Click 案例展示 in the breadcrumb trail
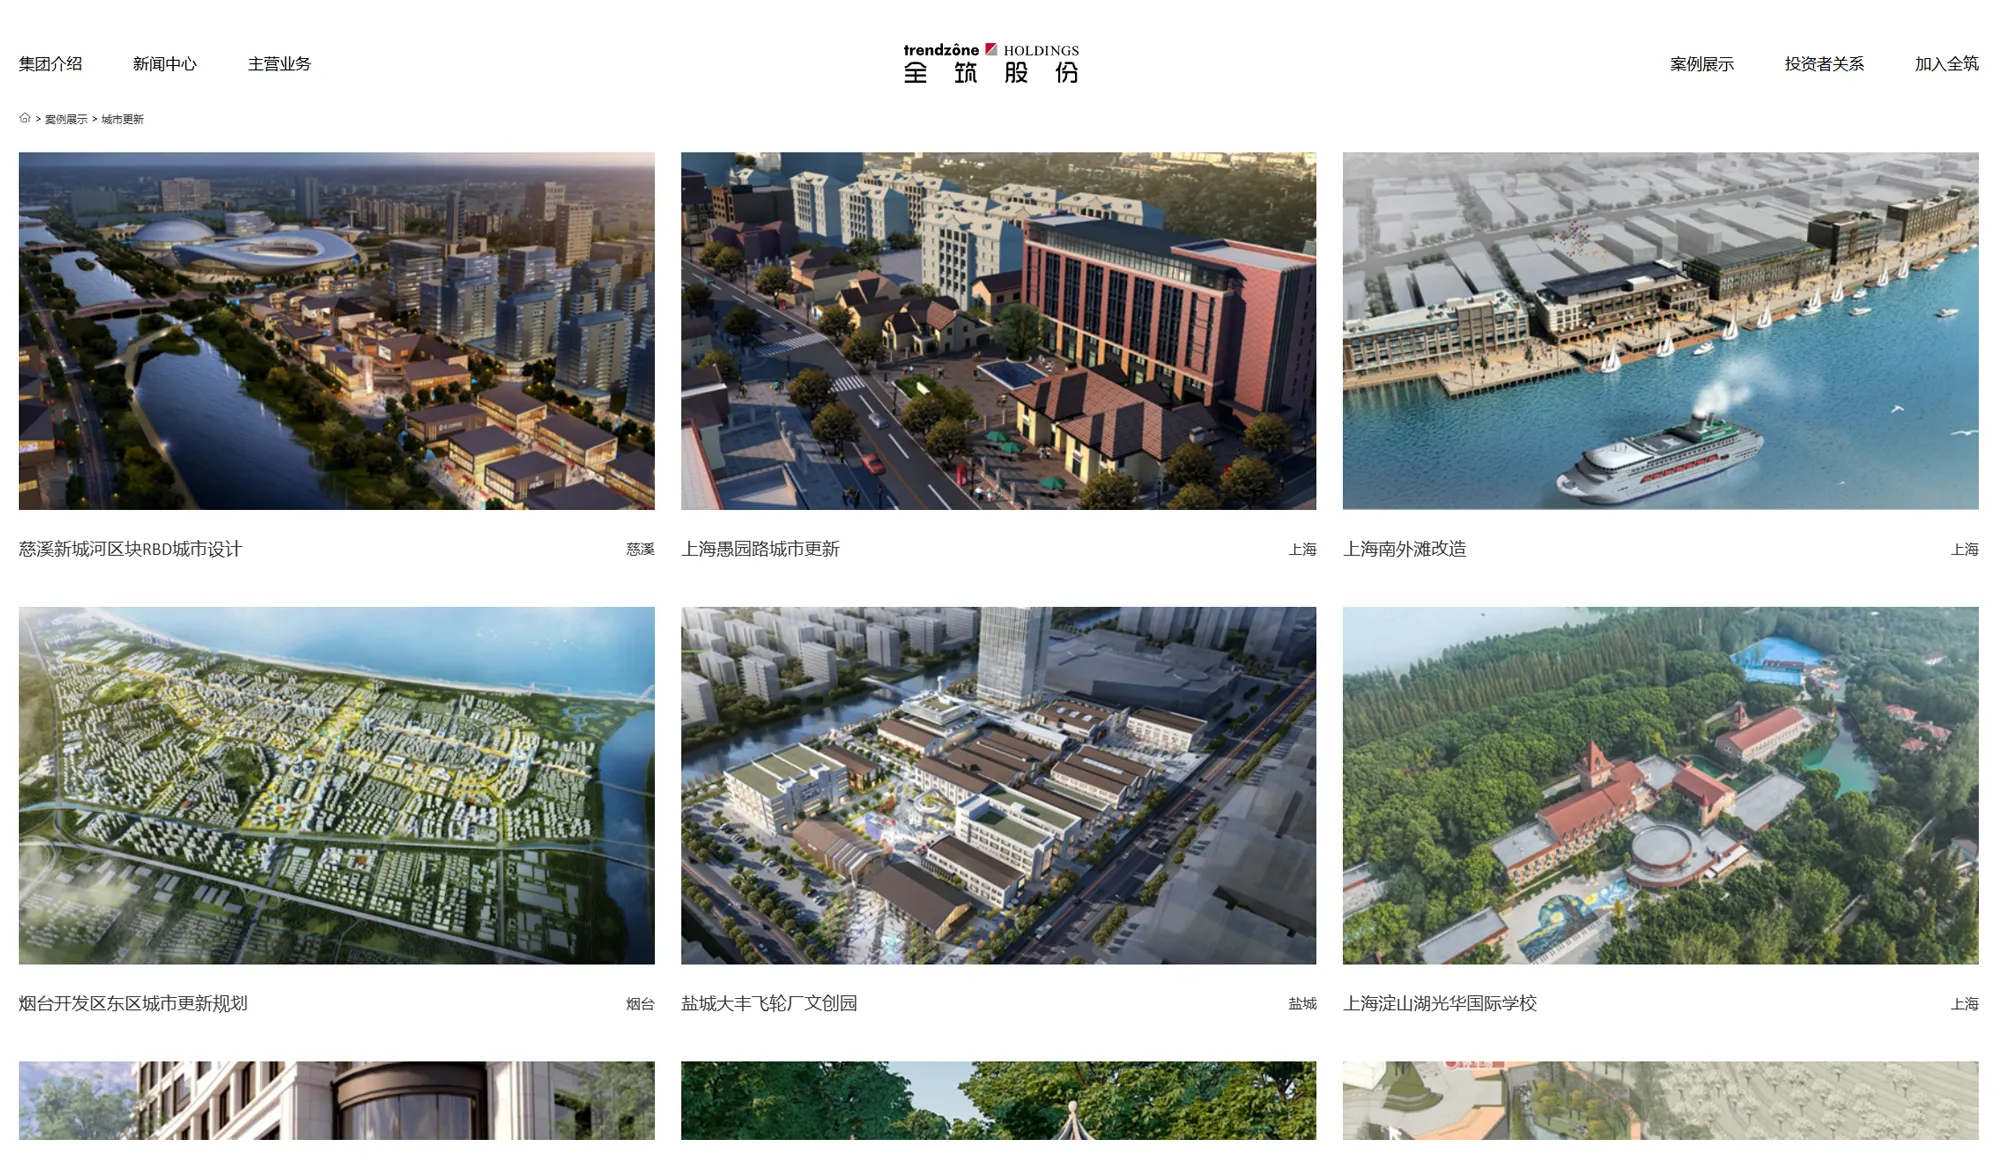 pyautogui.click(x=66, y=119)
